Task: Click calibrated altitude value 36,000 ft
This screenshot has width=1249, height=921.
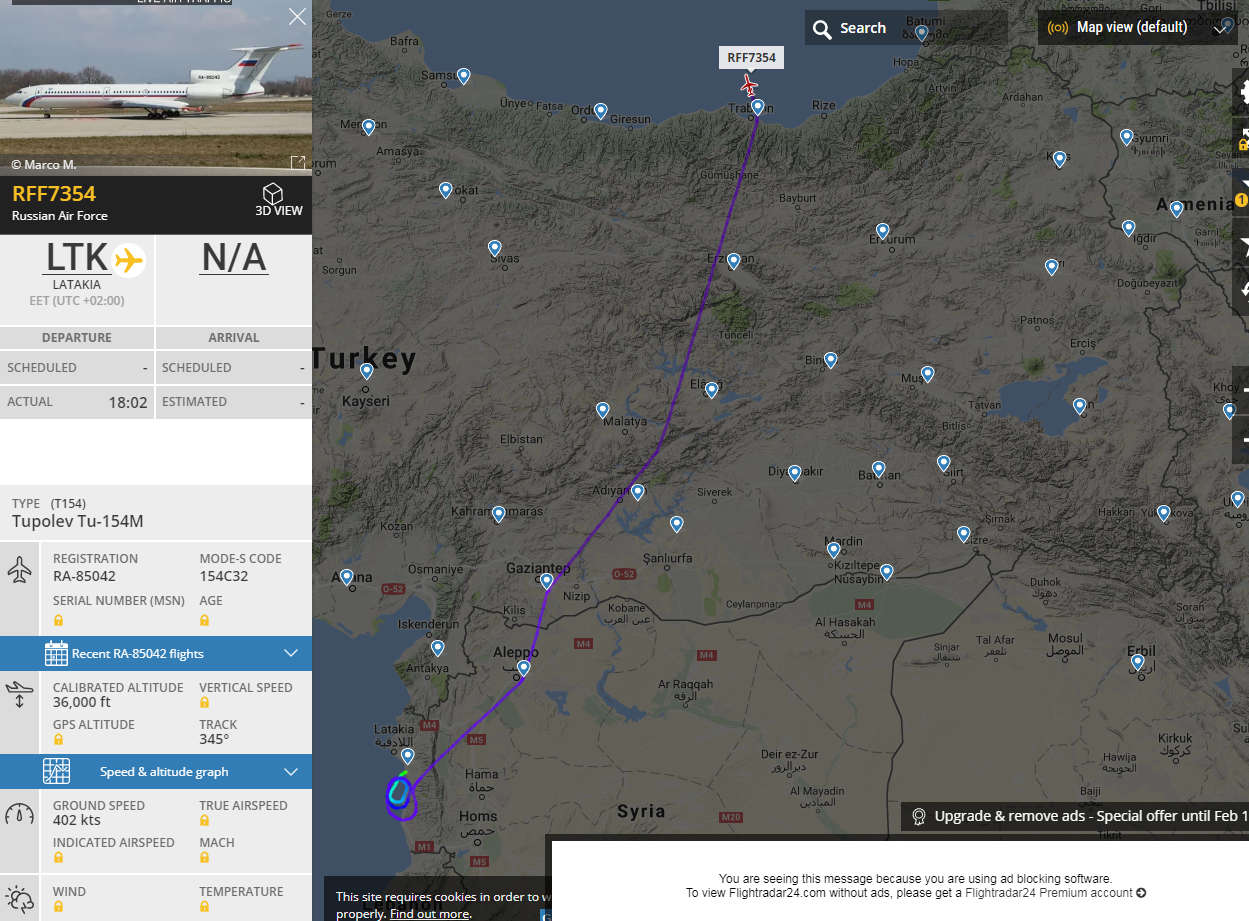Action: point(82,702)
